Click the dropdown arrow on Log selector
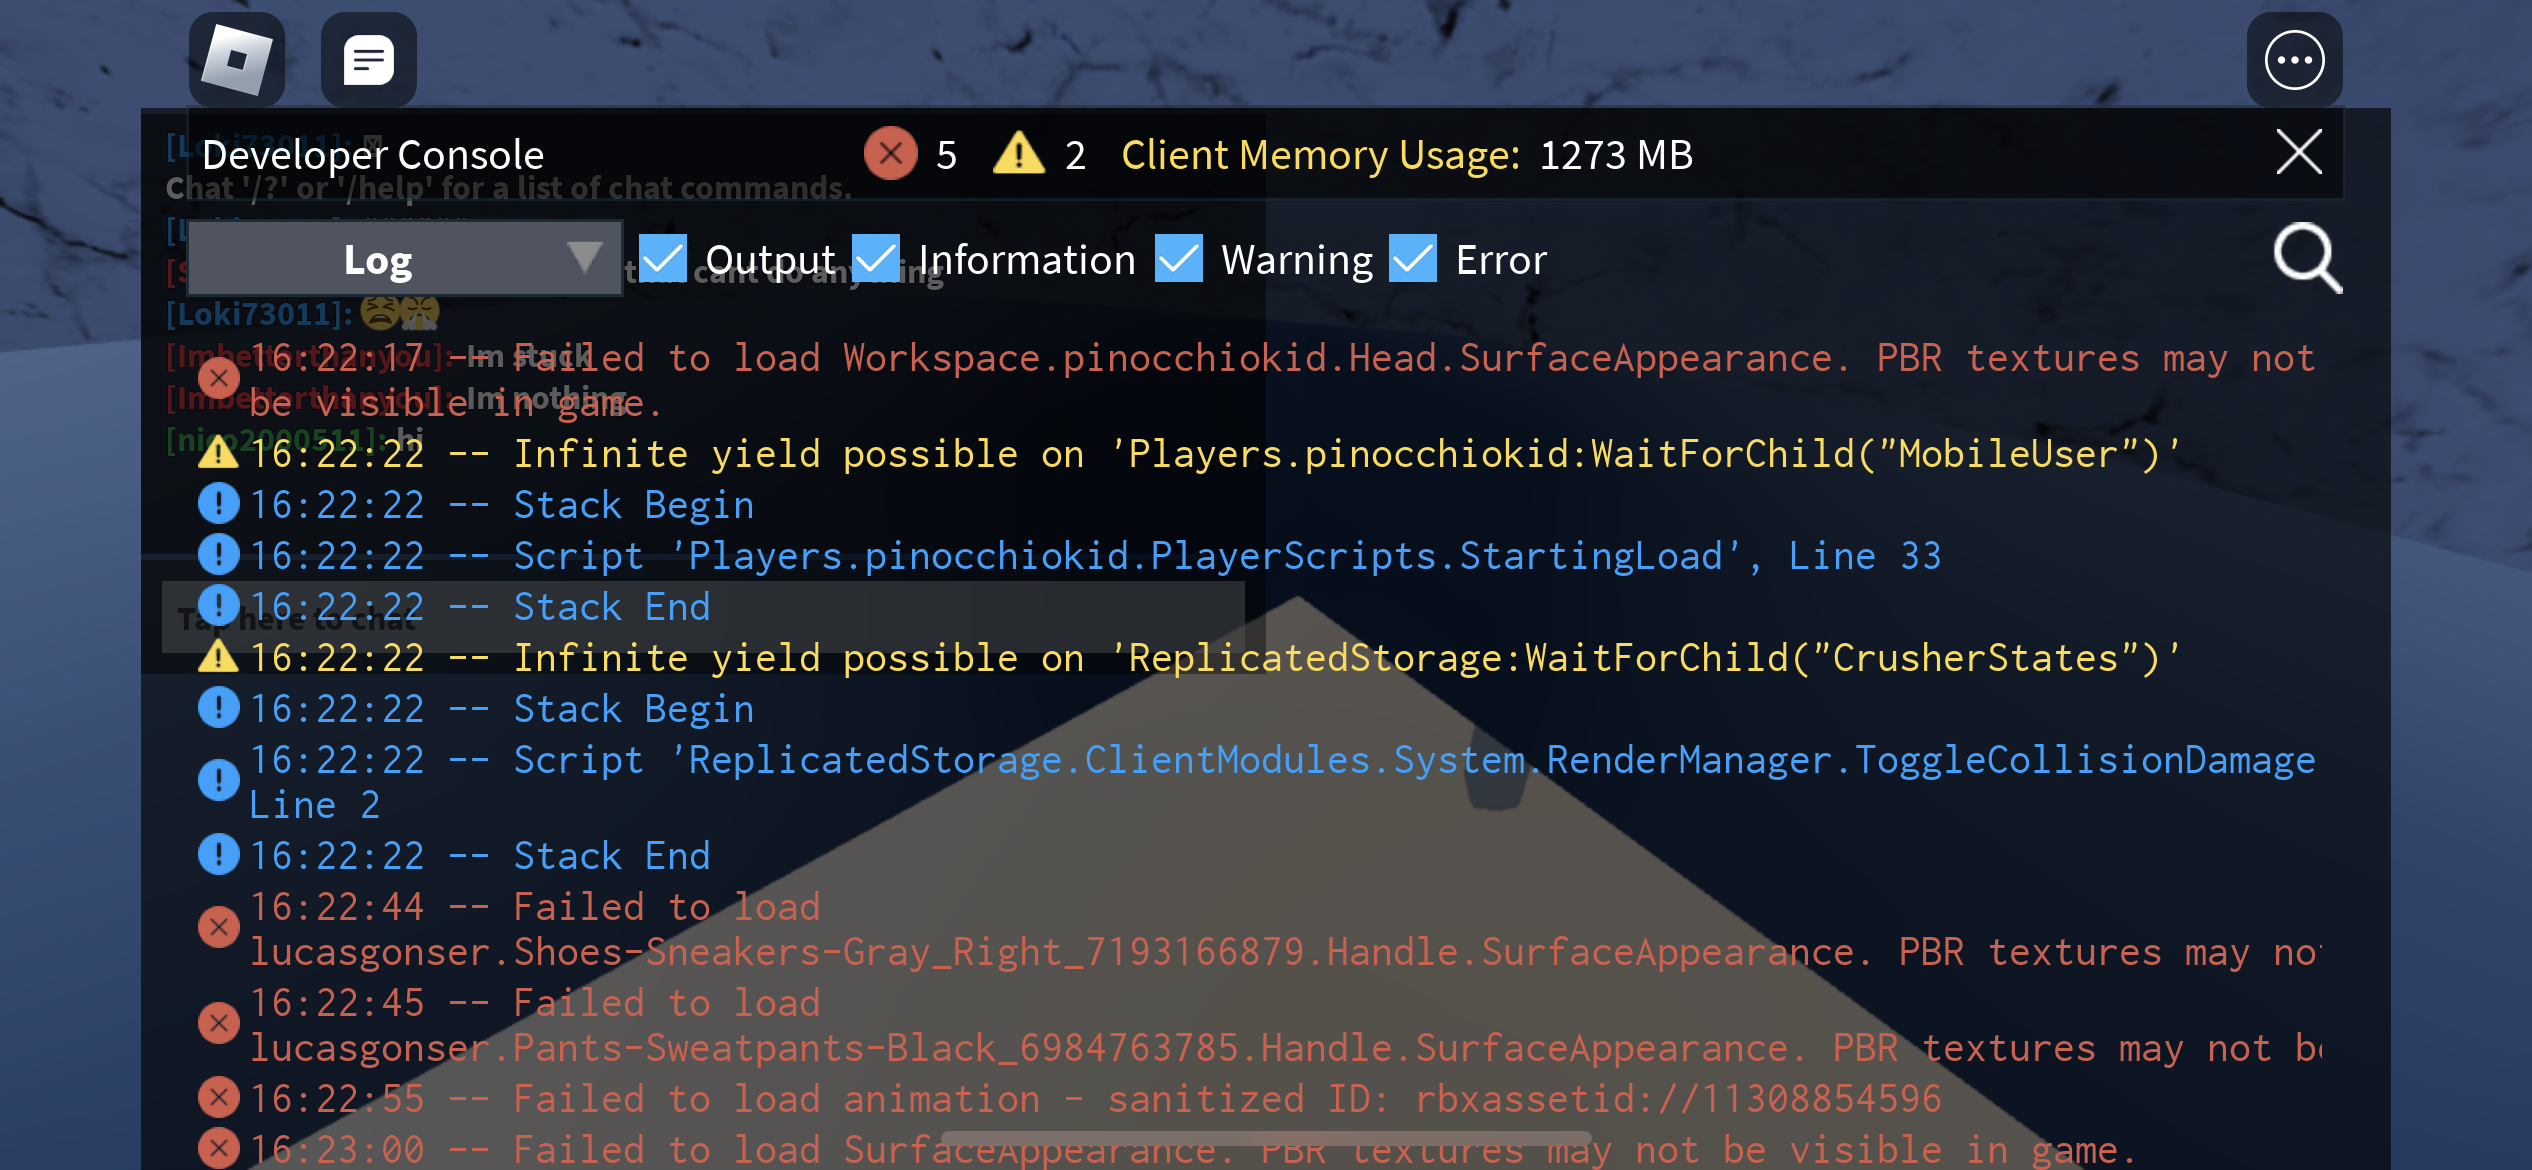The height and width of the screenshot is (1170, 2532). [584, 257]
